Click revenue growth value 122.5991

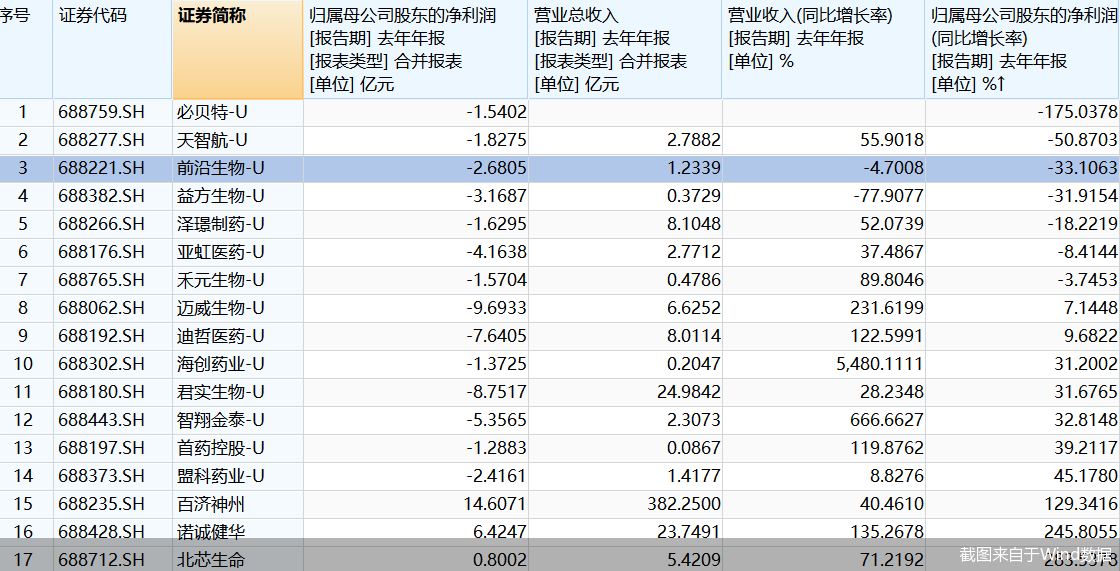[886, 336]
